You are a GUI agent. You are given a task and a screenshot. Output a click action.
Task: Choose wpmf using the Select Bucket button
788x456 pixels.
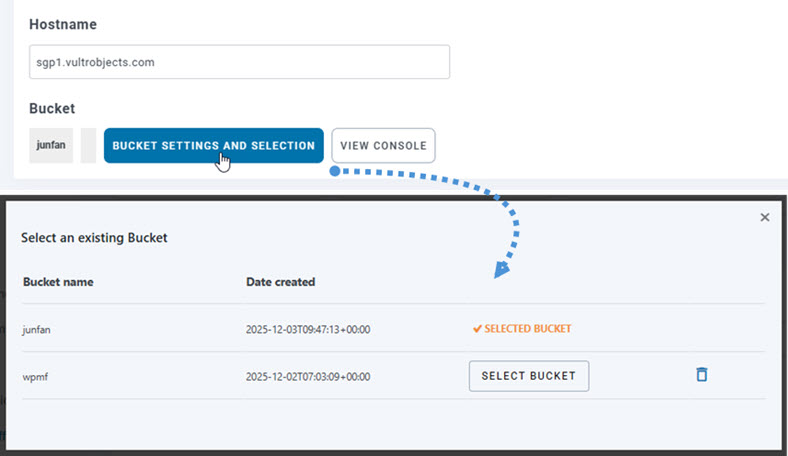pyautogui.click(x=528, y=376)
